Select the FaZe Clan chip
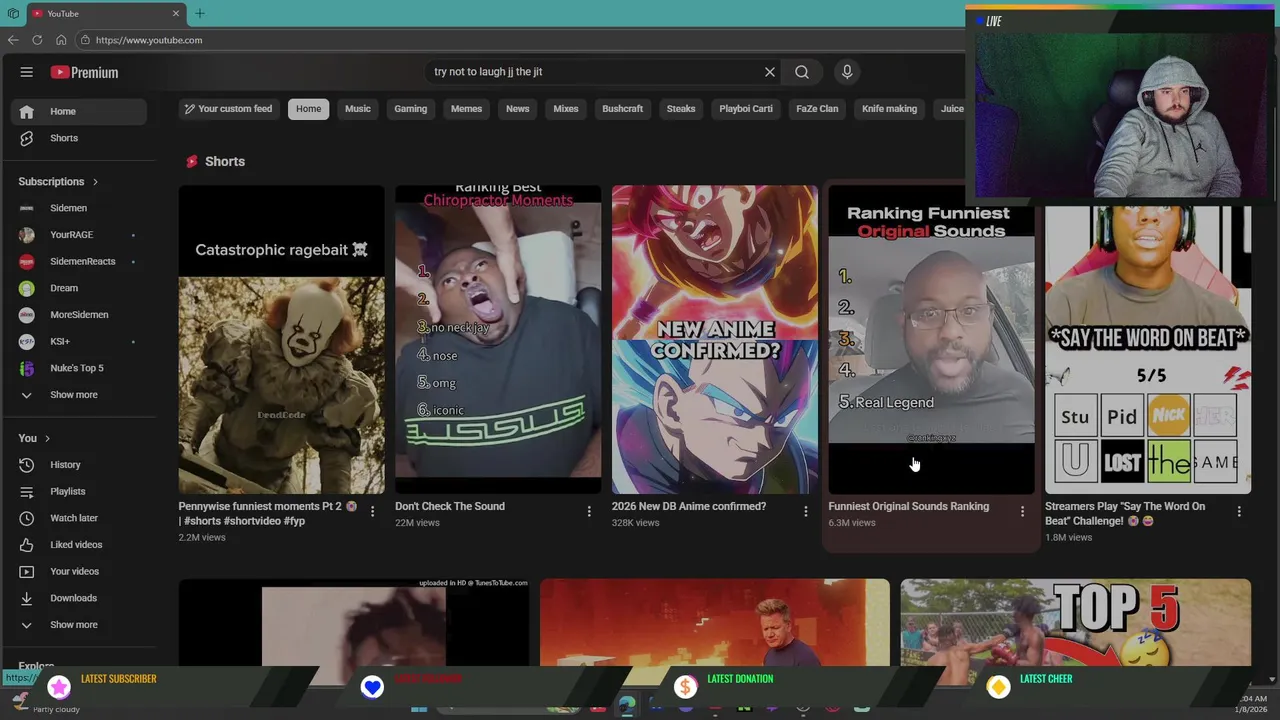The width and height of the screenshot is (1280, 720). tap(817, 109)
